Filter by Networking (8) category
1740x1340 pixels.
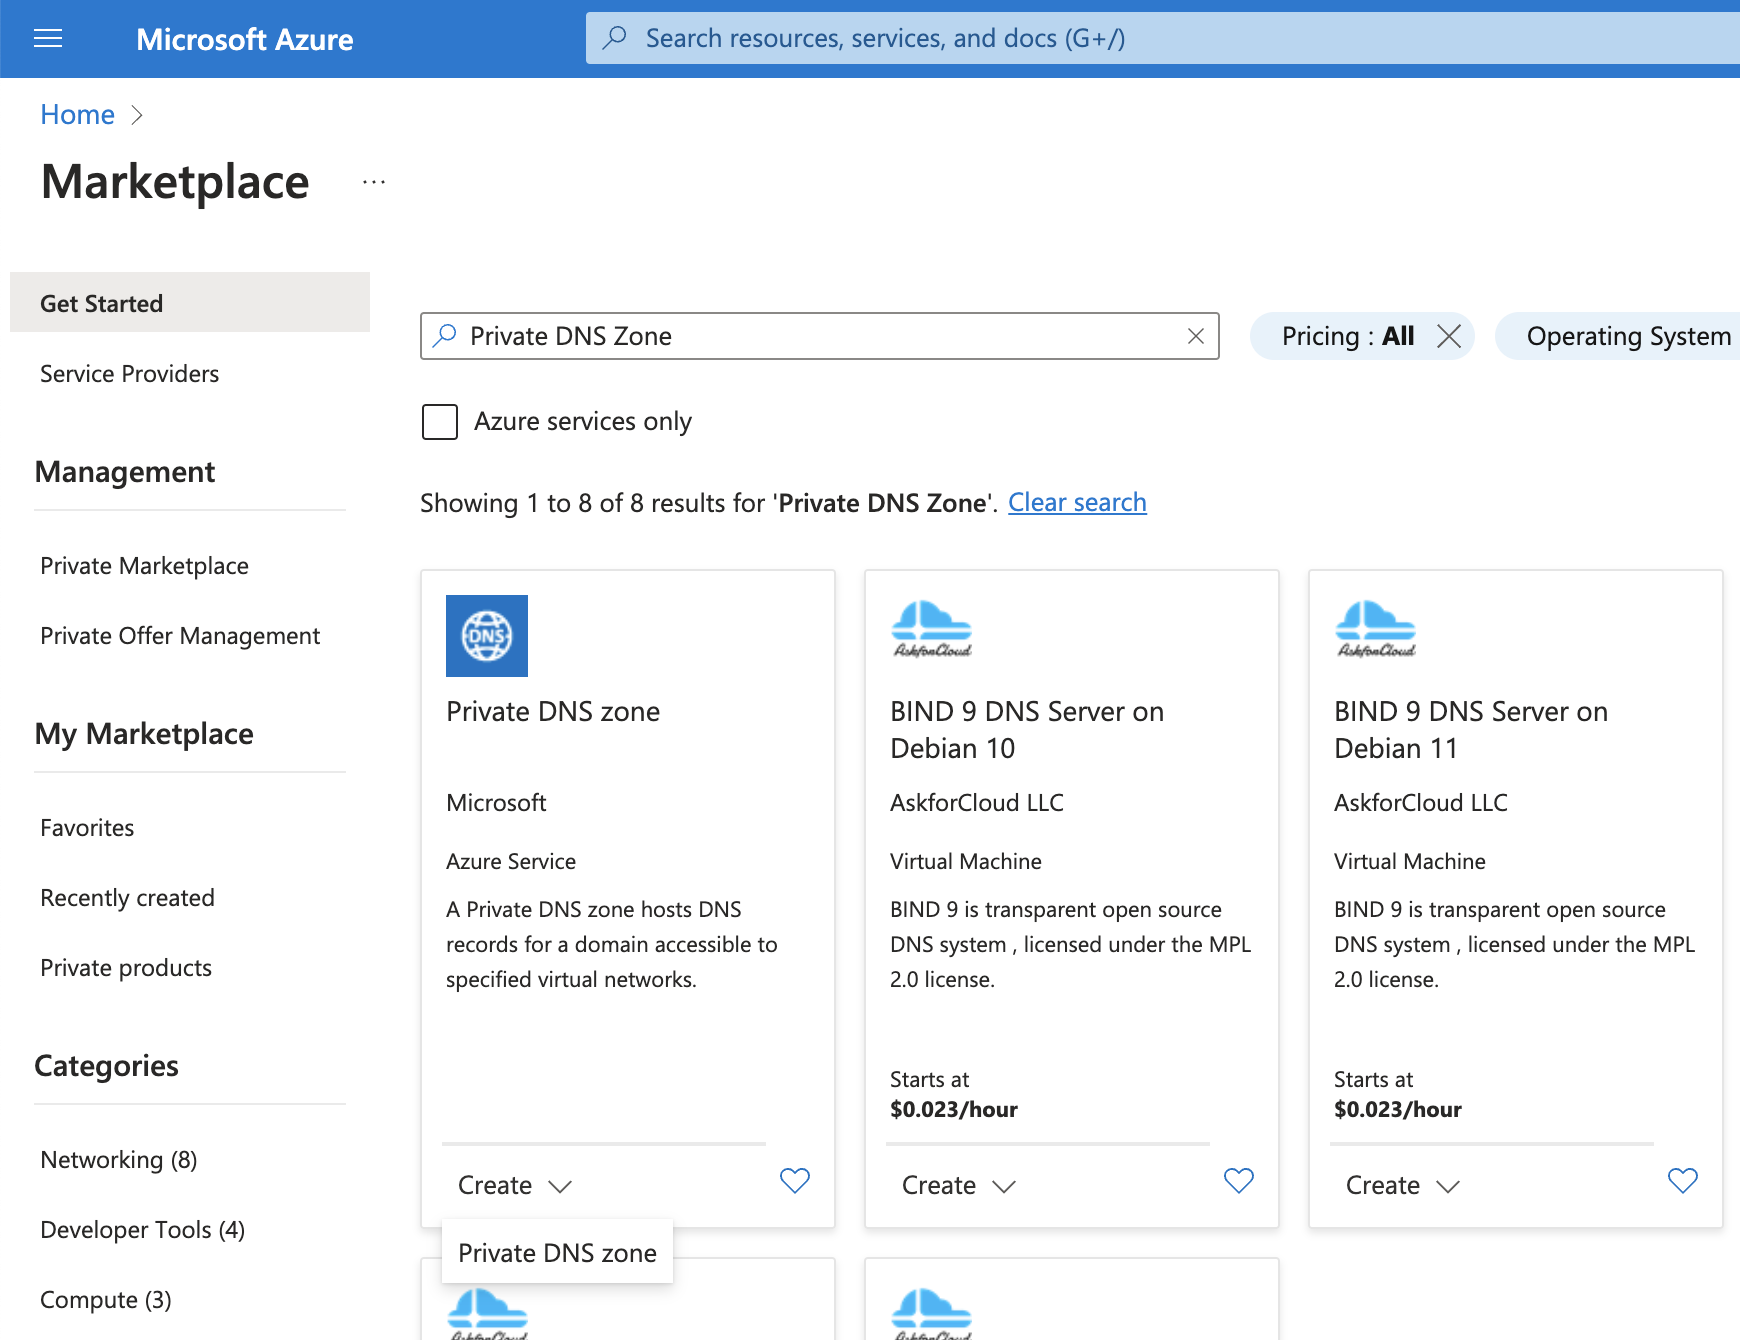coord(119,1160)
